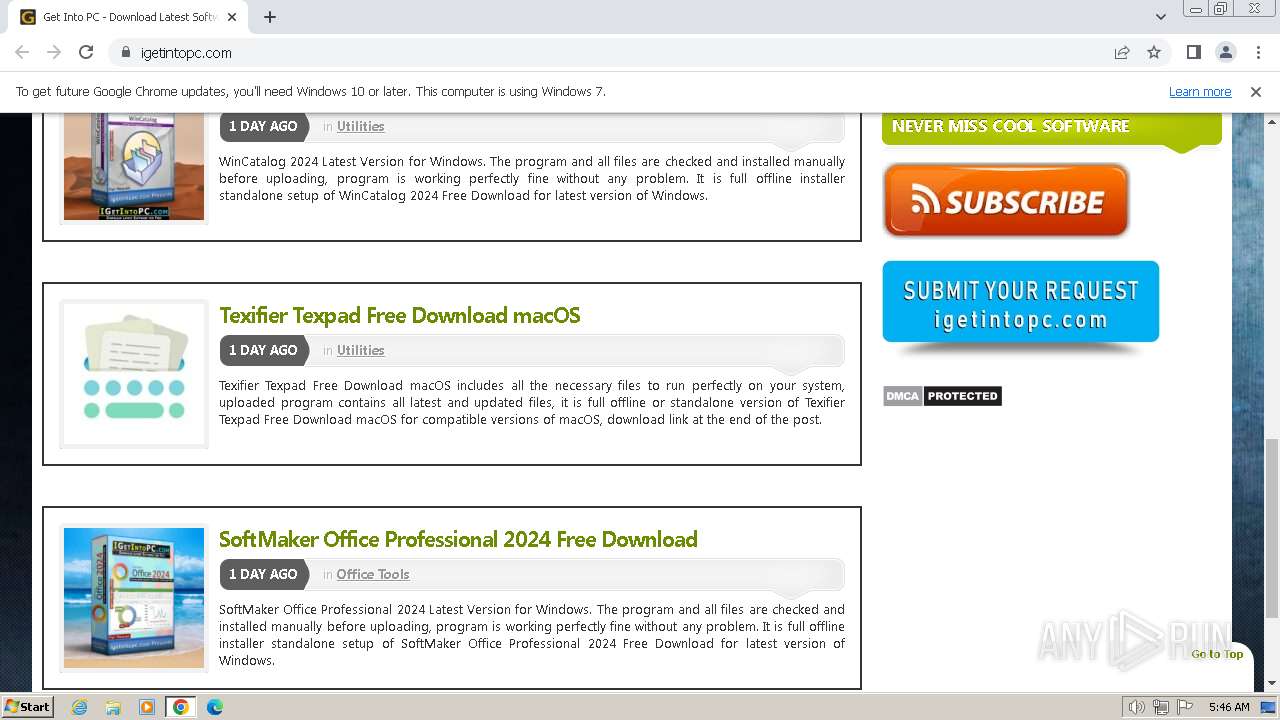
Task: Launch Microsoft Edge from taskbar
Action: [215, 707]
